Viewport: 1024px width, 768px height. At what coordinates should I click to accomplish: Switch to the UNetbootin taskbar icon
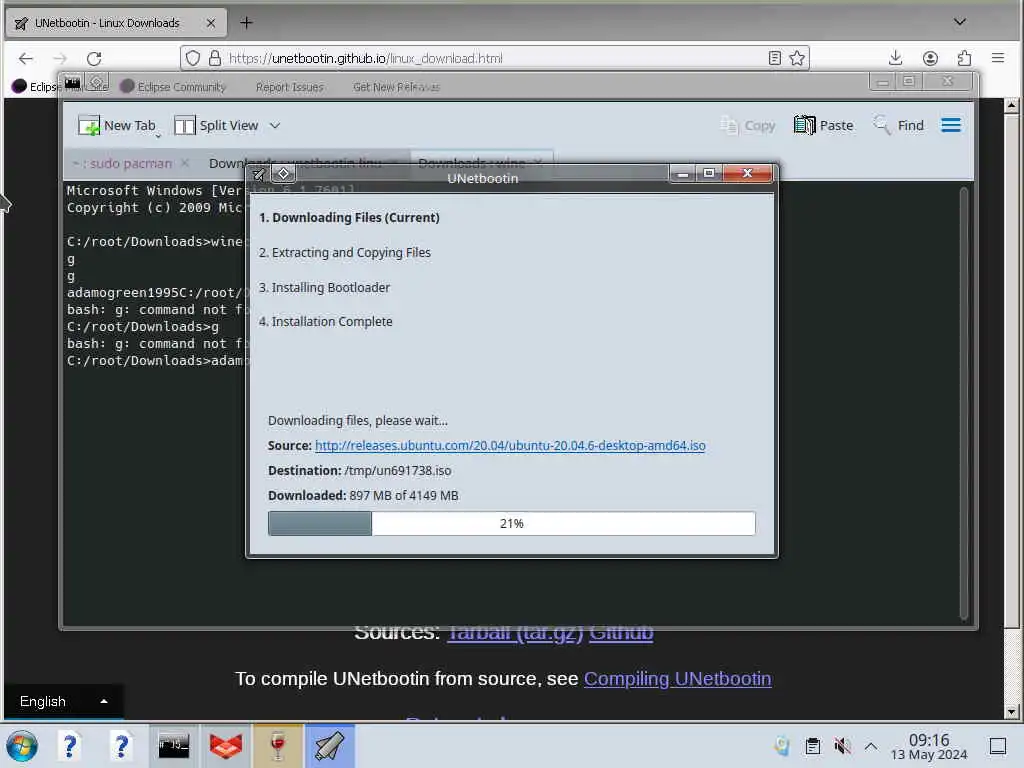tap(329, 746)
